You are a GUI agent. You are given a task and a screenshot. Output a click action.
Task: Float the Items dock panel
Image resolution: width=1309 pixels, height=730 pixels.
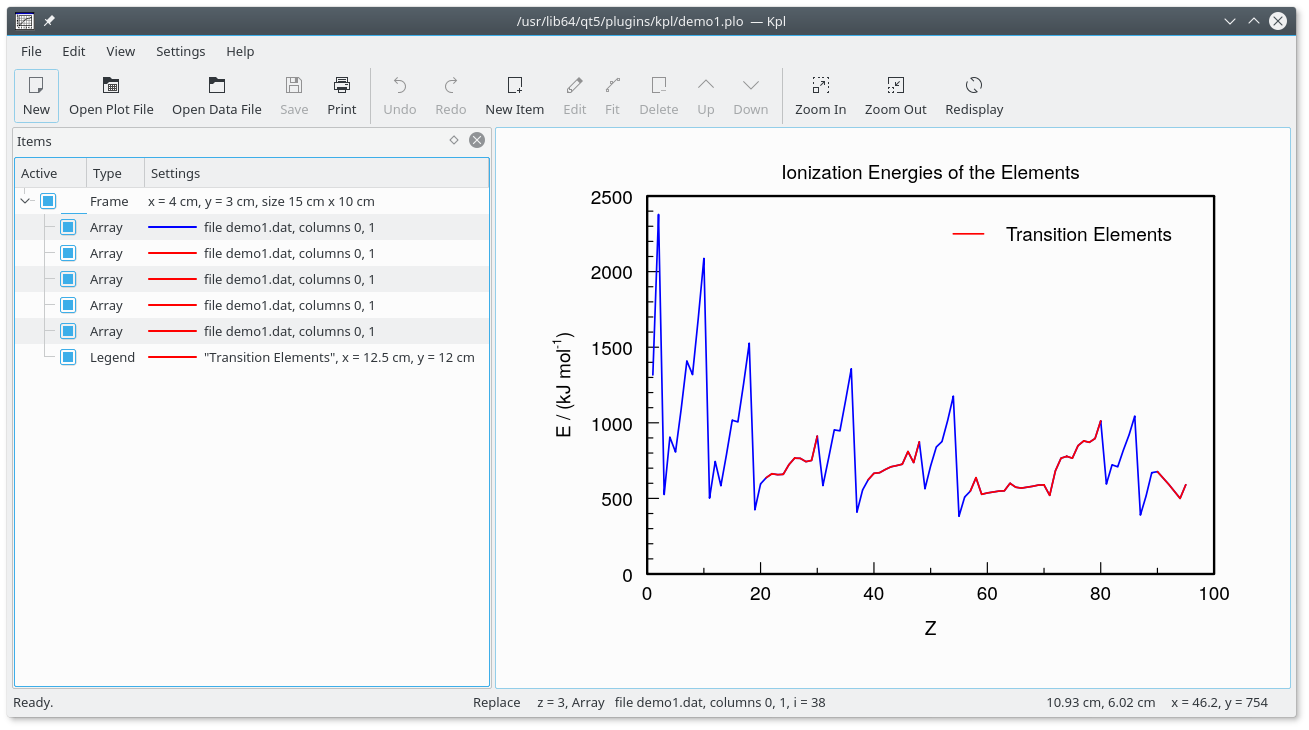tap(454, 141)
